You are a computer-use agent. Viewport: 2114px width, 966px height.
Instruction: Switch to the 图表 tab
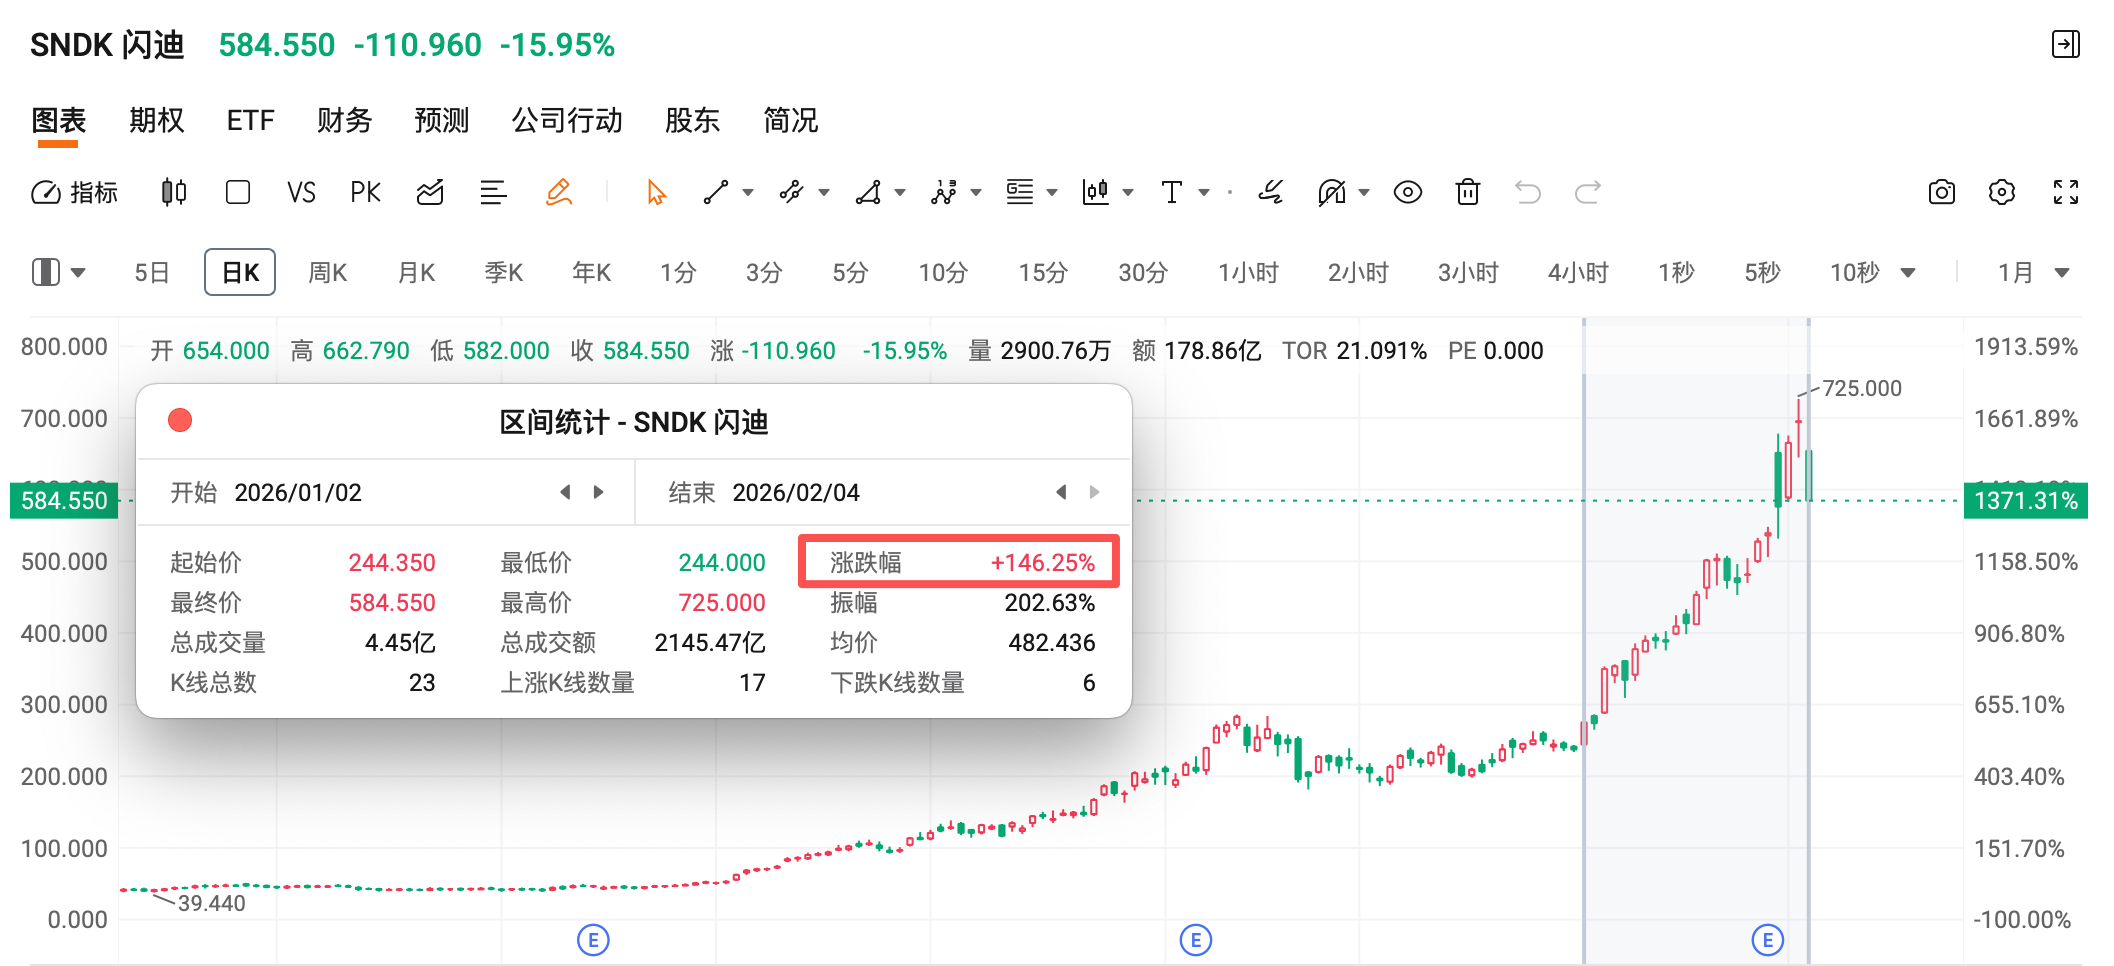click(59, 121)
